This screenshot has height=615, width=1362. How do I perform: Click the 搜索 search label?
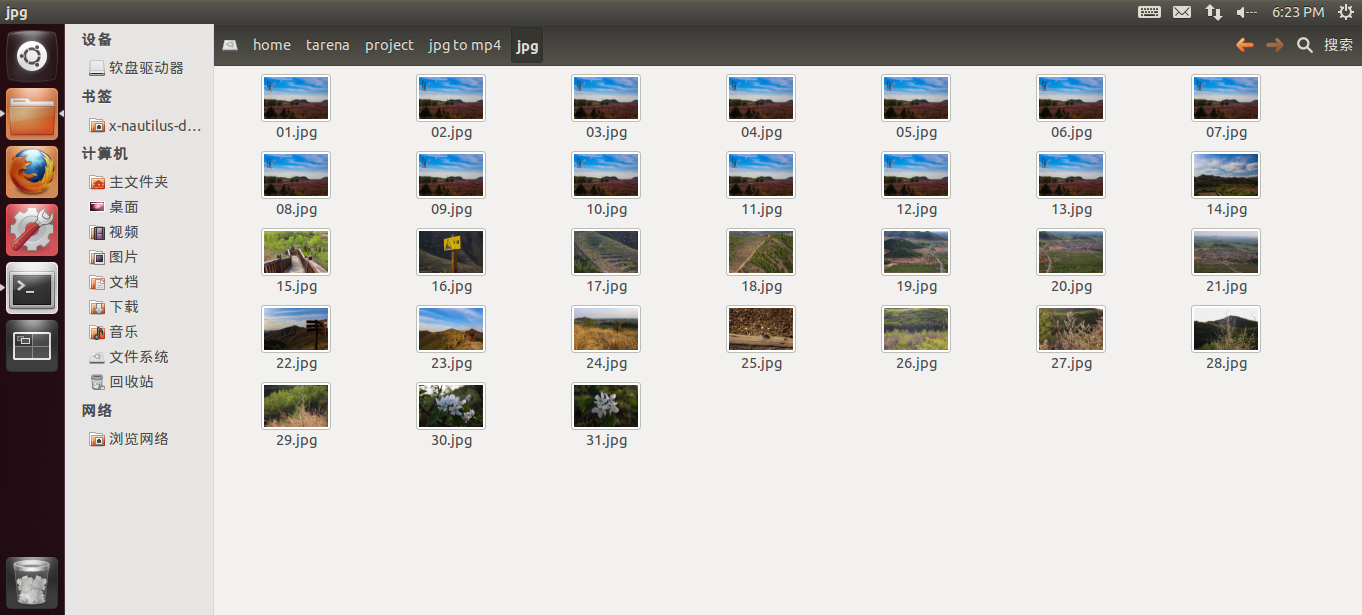pos(1338,45)
